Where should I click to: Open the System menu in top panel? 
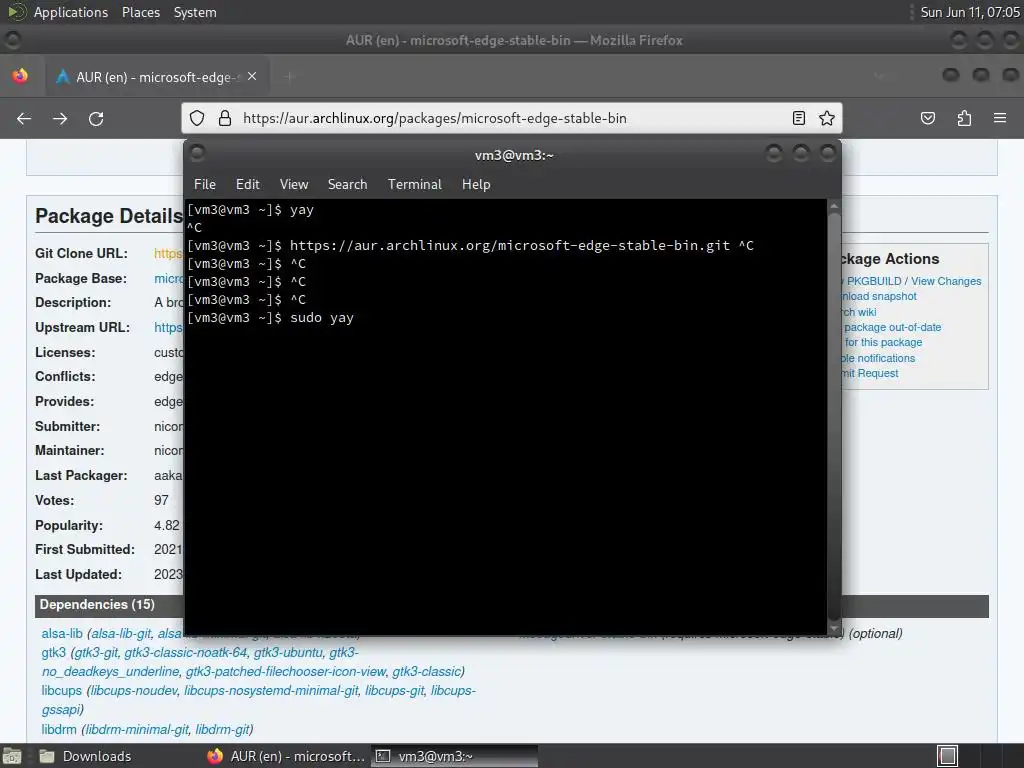coord(195,12)
